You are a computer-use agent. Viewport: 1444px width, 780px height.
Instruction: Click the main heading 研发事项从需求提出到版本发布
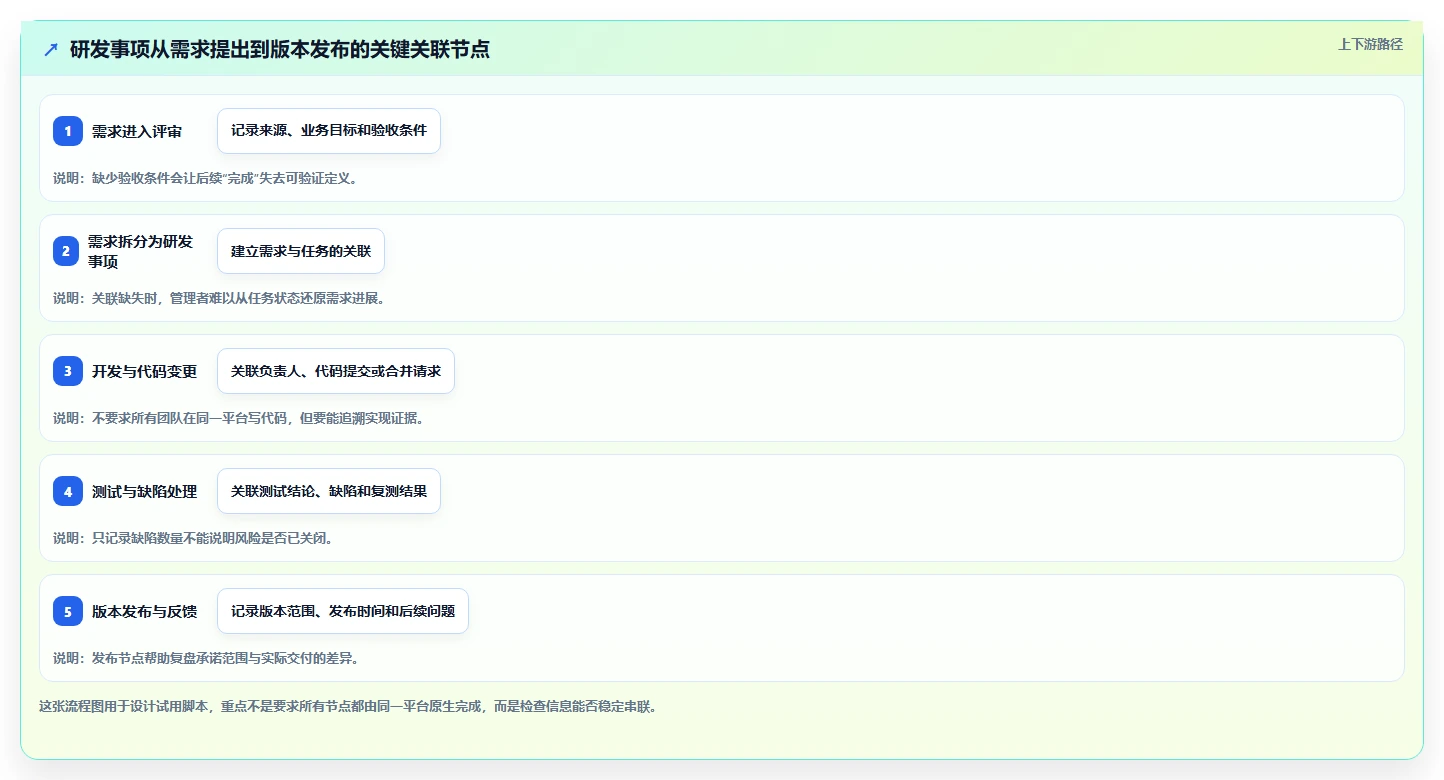(x=280, y=49)
